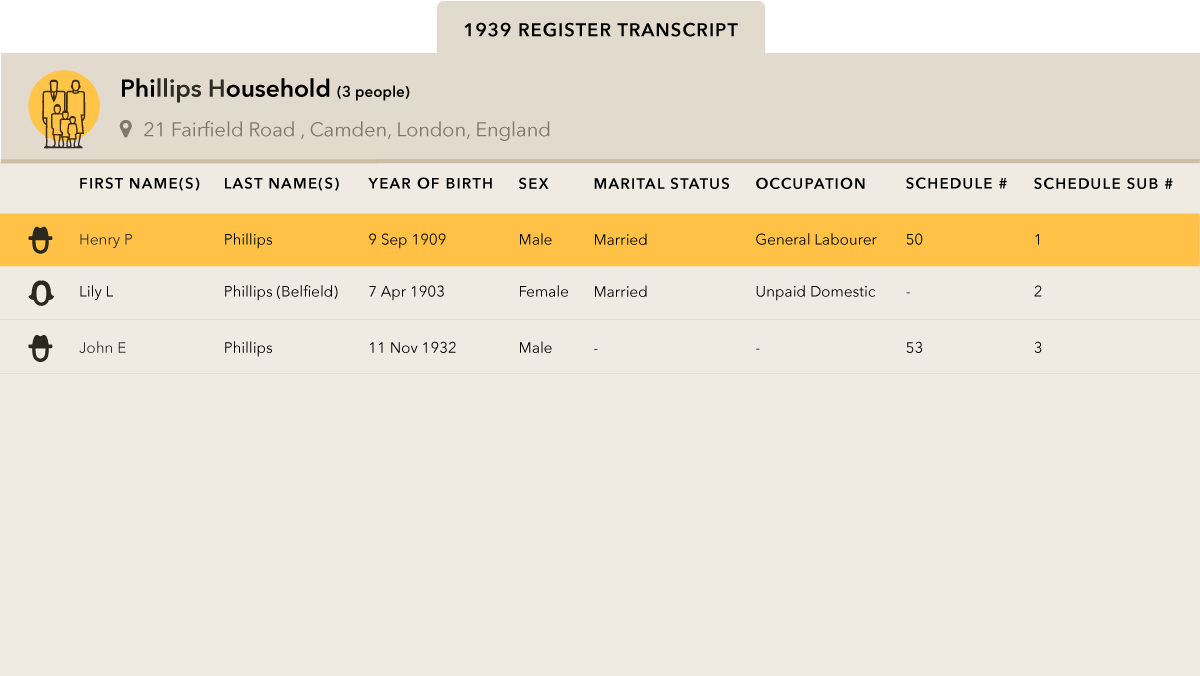Open John E first name entry
Viewport: 1200px width, 676px height.
102,348
